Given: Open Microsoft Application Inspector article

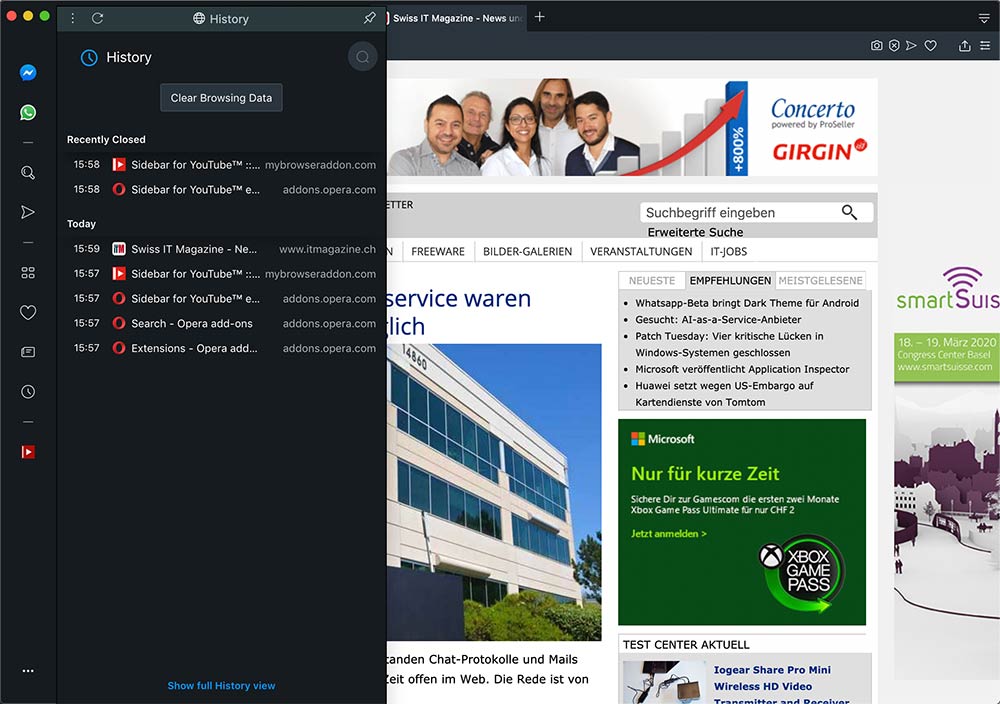Looking at the screenshot, I should click(742, 369).
